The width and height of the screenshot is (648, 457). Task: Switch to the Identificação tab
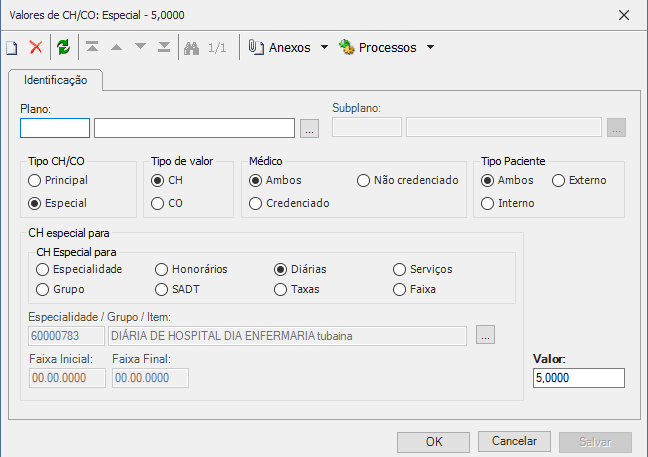pyautogui.click(x=56, y=79)
